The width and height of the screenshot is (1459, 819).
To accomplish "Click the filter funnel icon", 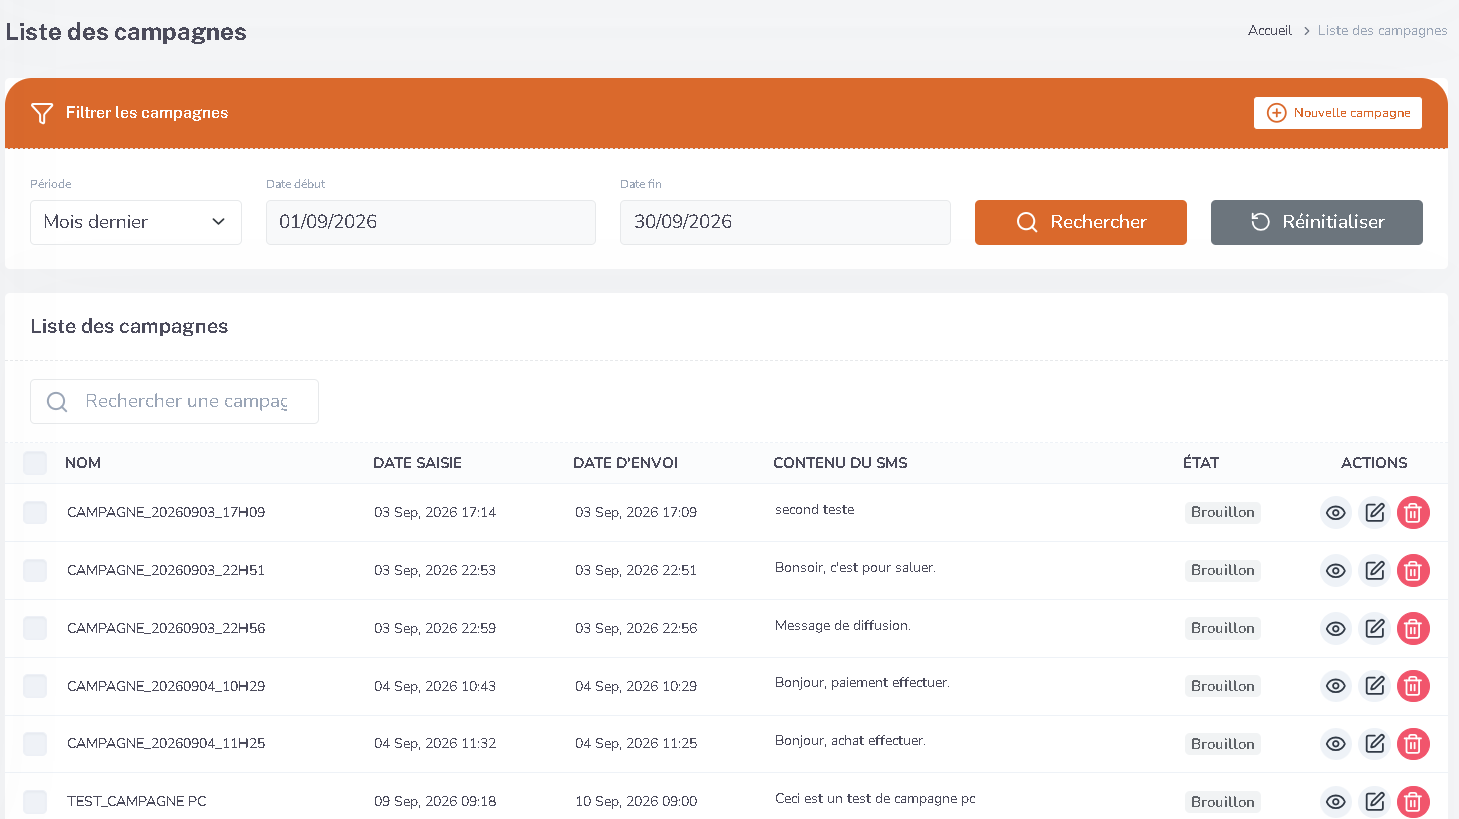I will pos(42,113).
